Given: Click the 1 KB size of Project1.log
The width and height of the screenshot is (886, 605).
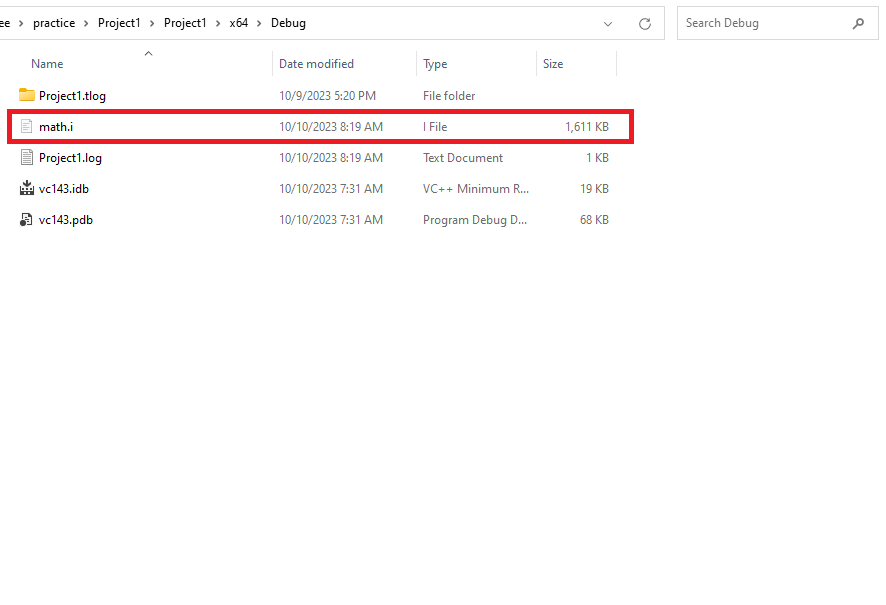Looking at the screenshot, I should click(x=597, y=158).
